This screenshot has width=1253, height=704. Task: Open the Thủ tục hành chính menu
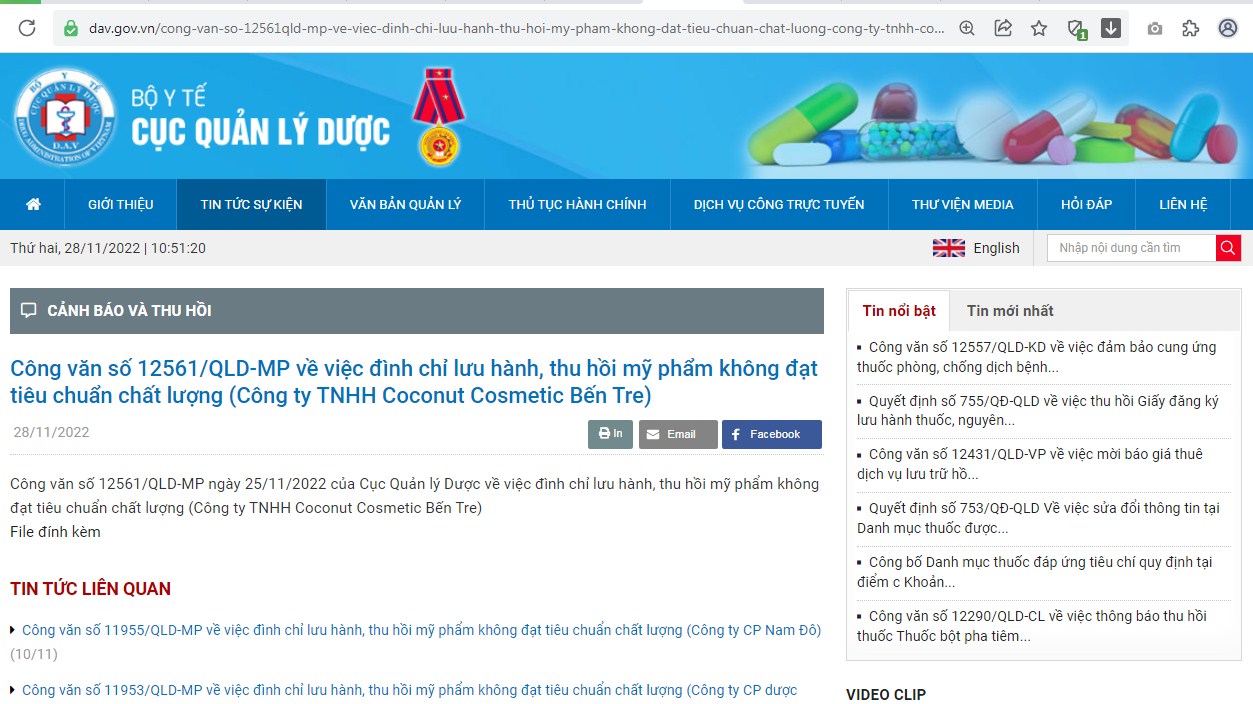(577, 204)
